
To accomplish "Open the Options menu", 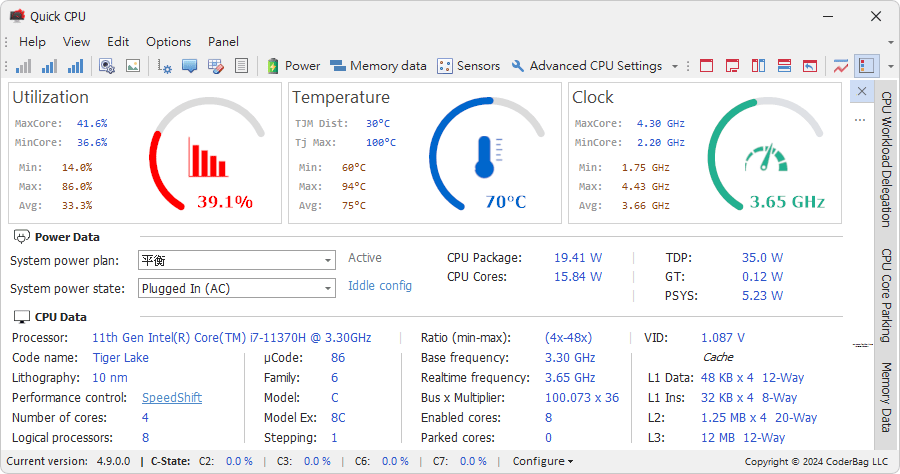I will [x=168, y=42].
